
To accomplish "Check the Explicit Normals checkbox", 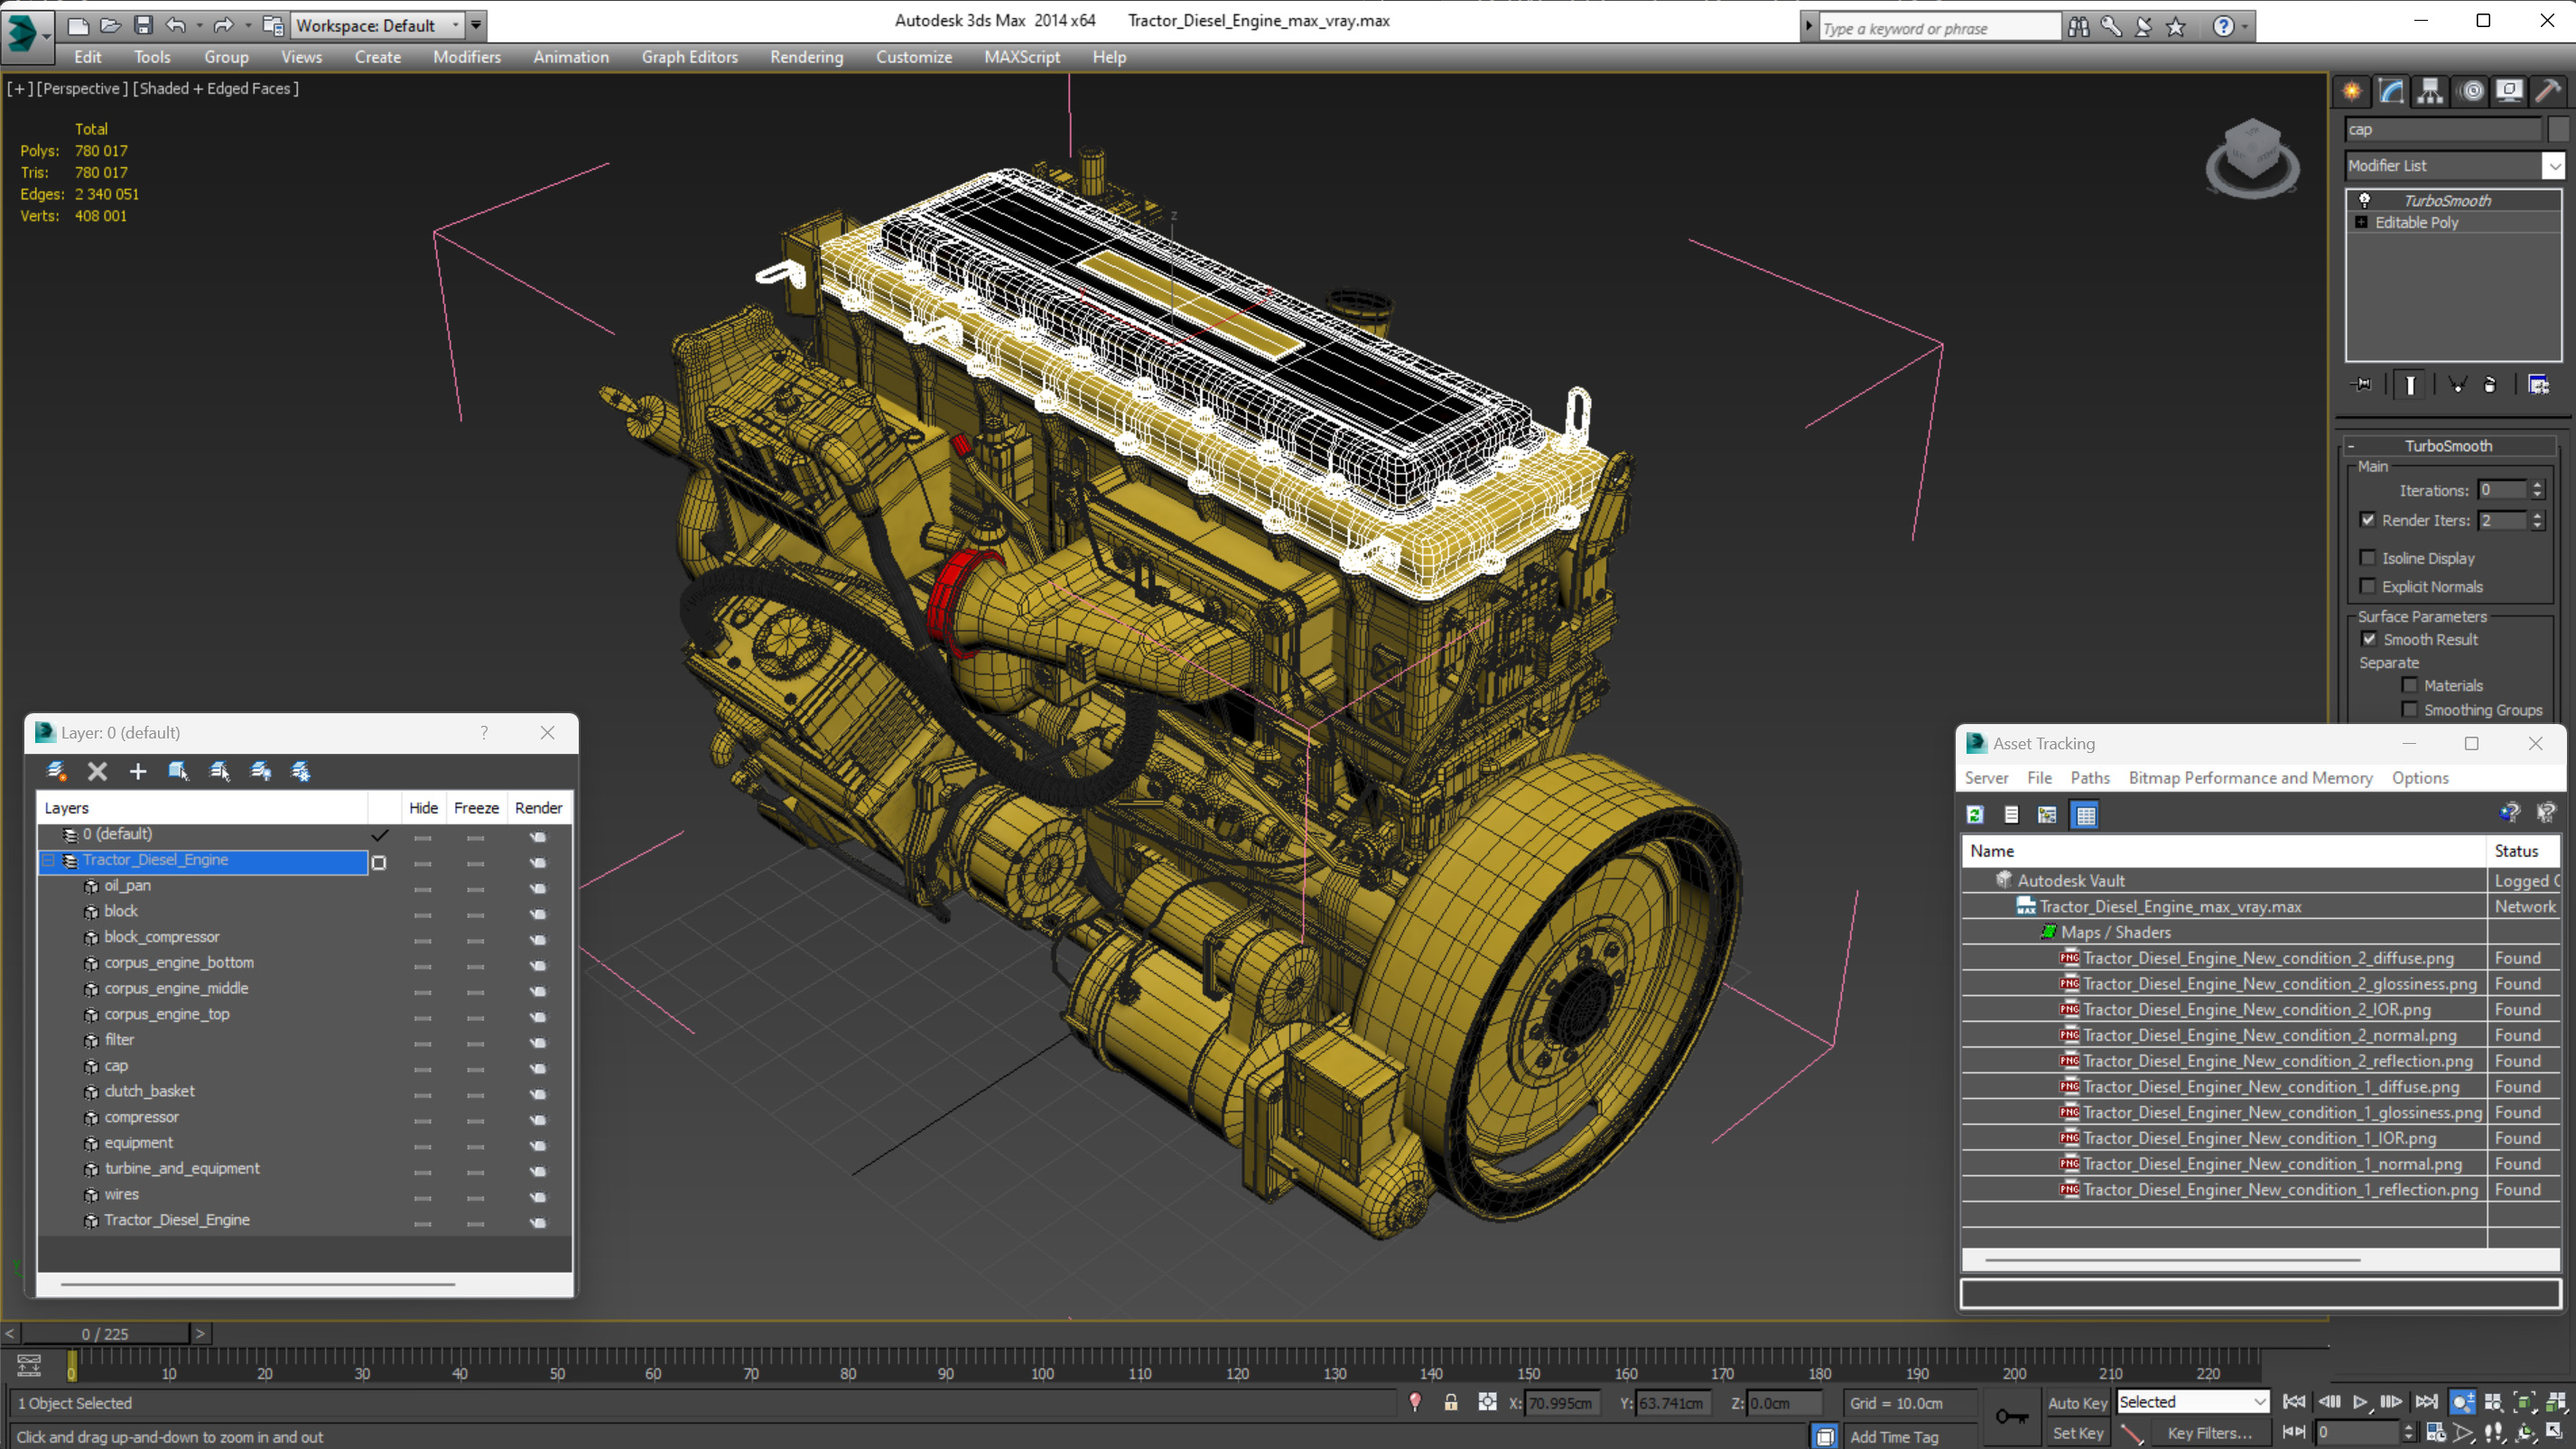I will 2367,586.
